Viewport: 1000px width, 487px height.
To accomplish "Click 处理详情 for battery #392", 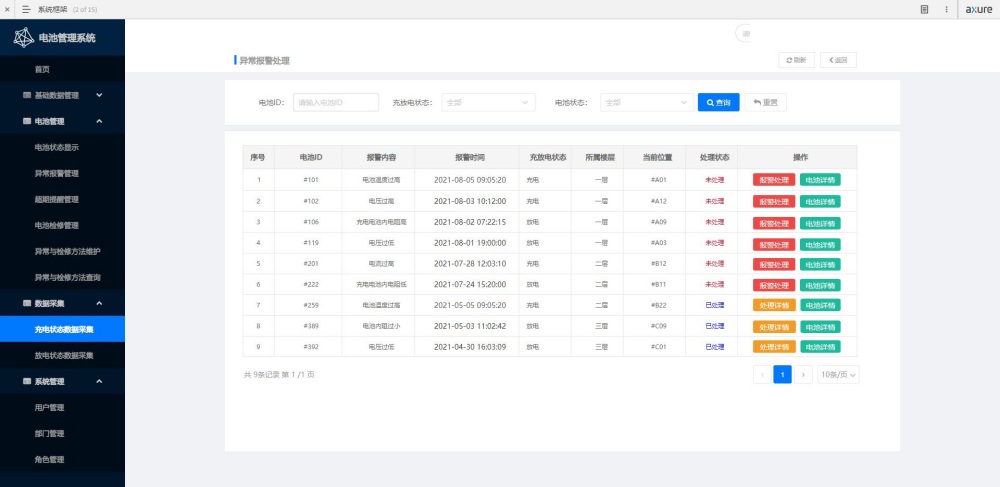I will [774, 347].
